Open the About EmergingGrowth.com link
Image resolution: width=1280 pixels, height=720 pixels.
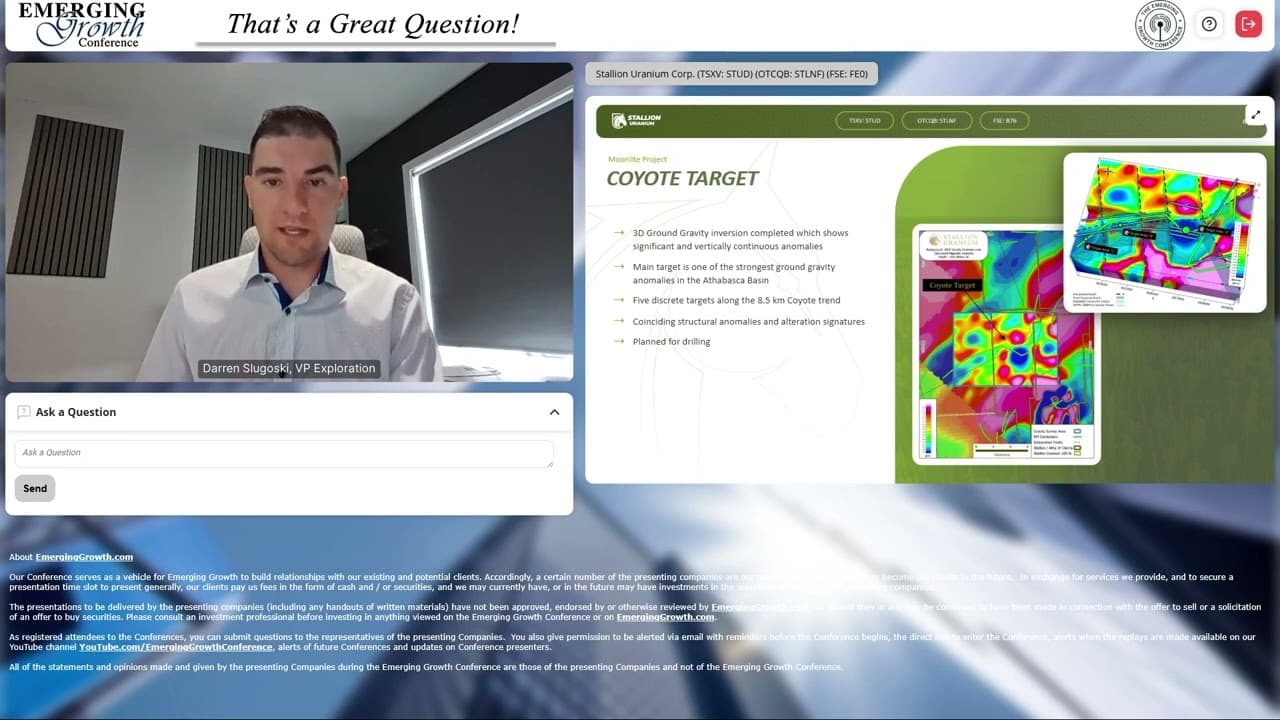coord(84,557)
